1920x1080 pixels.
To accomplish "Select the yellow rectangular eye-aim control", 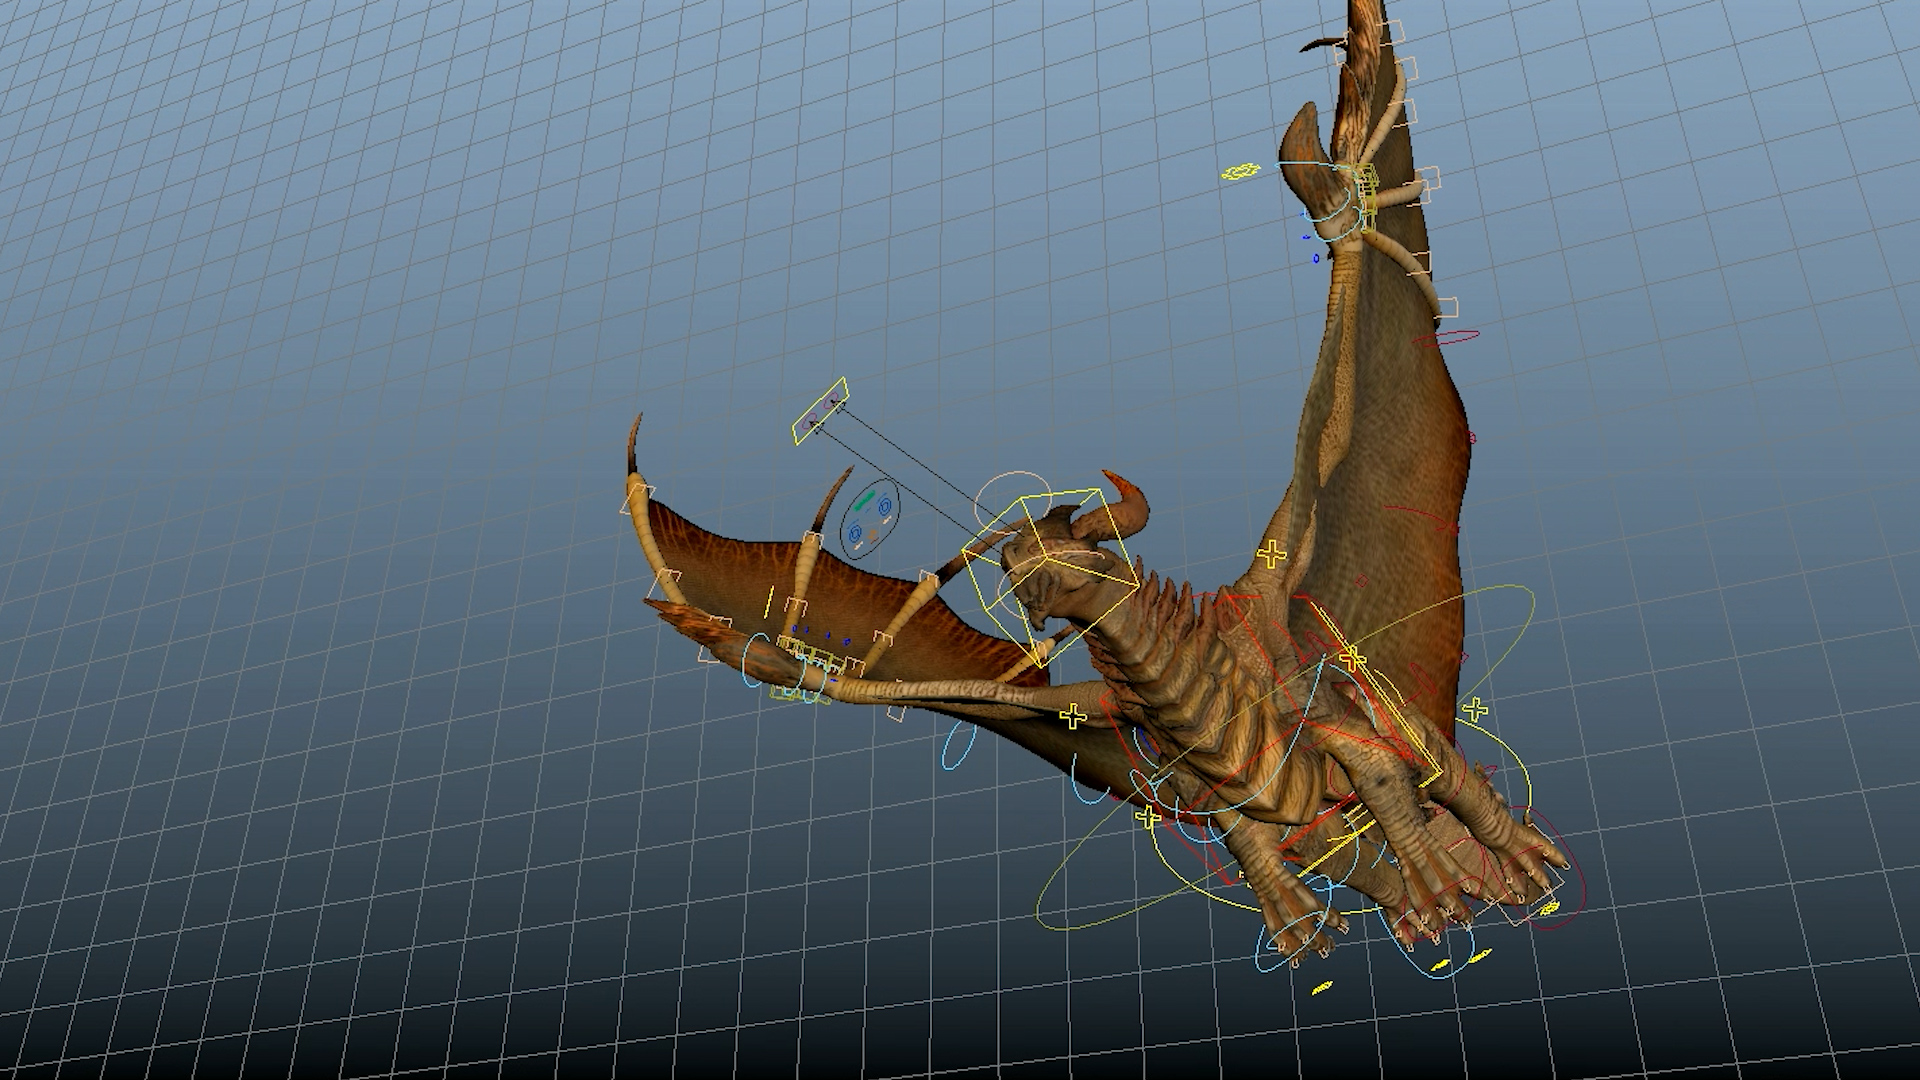I will [x=820, y=410].
